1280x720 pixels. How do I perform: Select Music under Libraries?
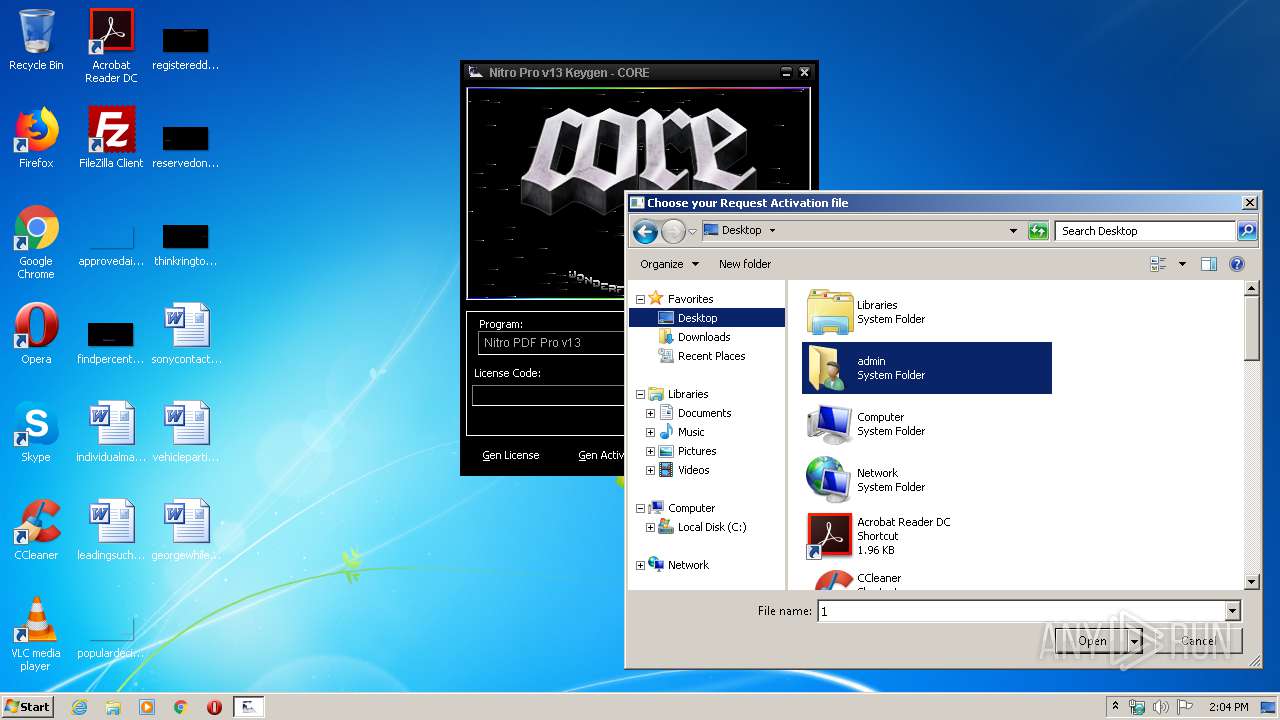pyautogui.click(x=691, y=432)
